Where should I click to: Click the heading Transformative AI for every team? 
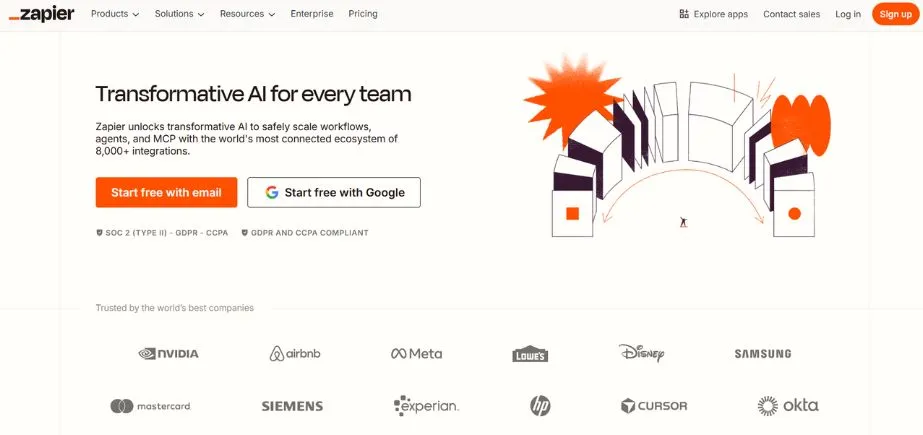tap(253, 94)
